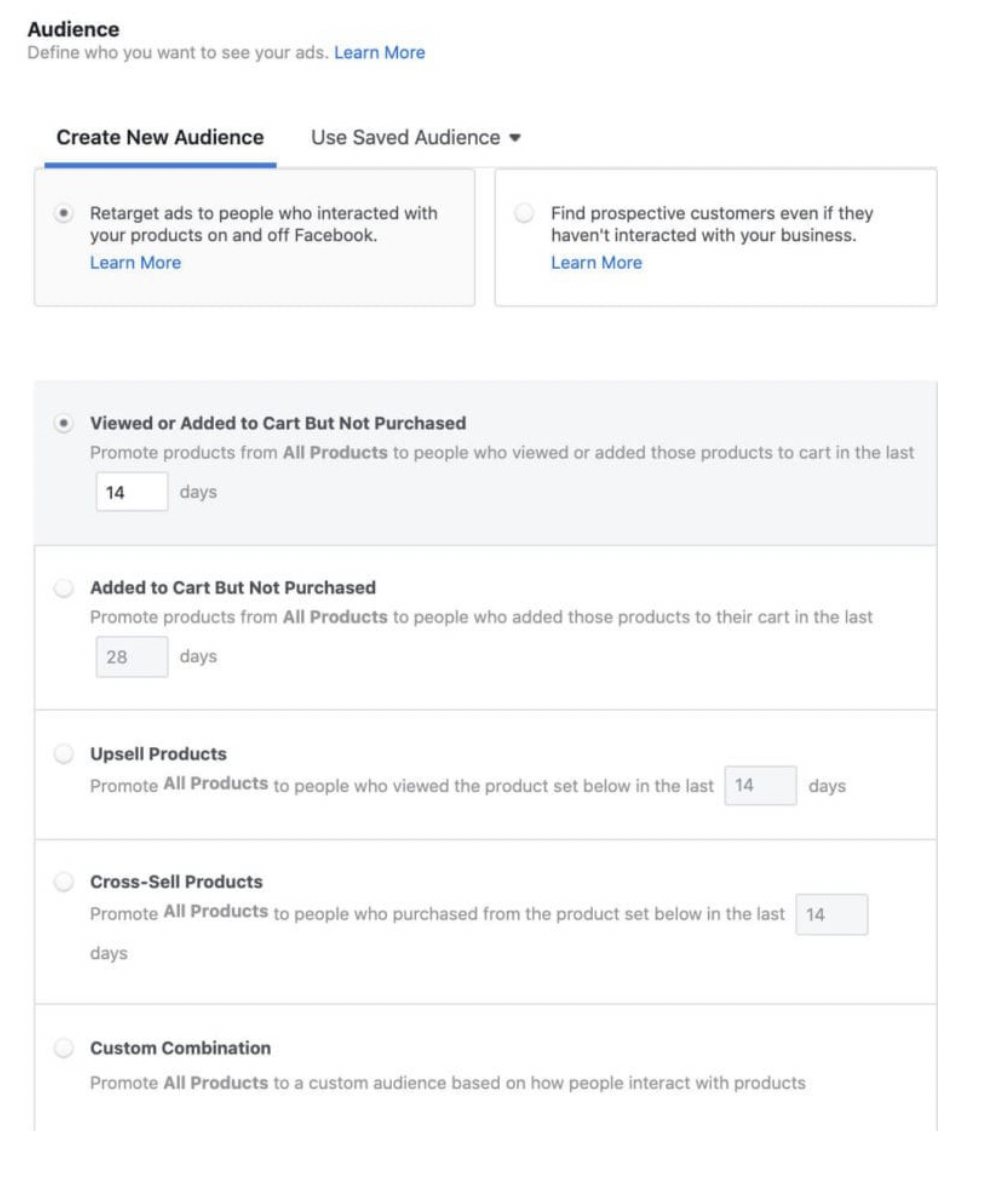998x1182 pixels.
Task: Enable the Upsell Products radio option
Action: [x=64, y=754]
